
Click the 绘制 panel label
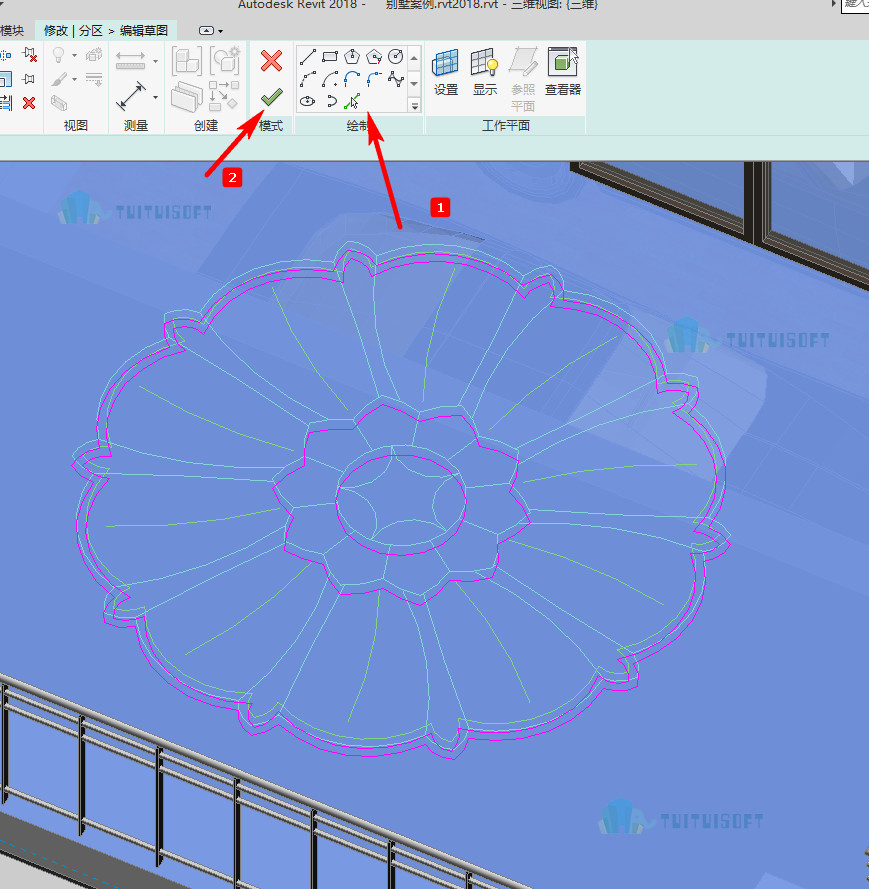pos(358,126)
